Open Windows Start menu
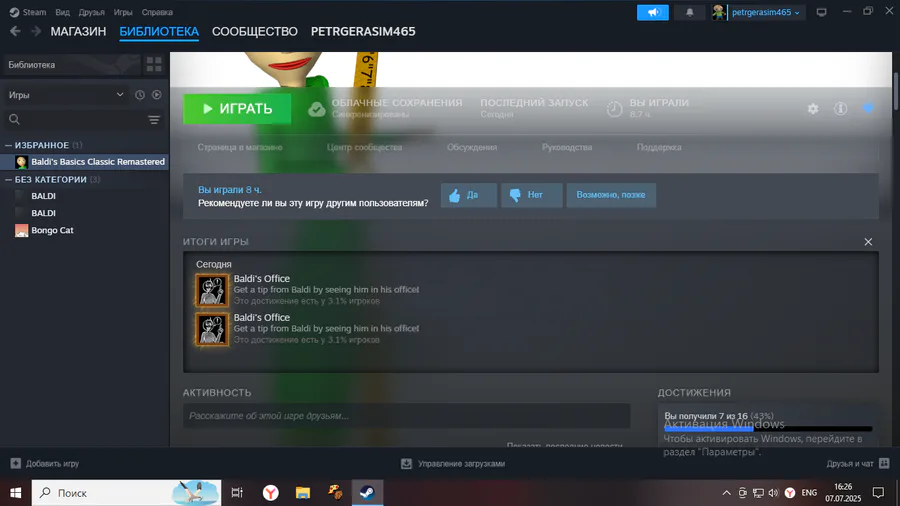 pyautogui.click(x=15, y=493)
